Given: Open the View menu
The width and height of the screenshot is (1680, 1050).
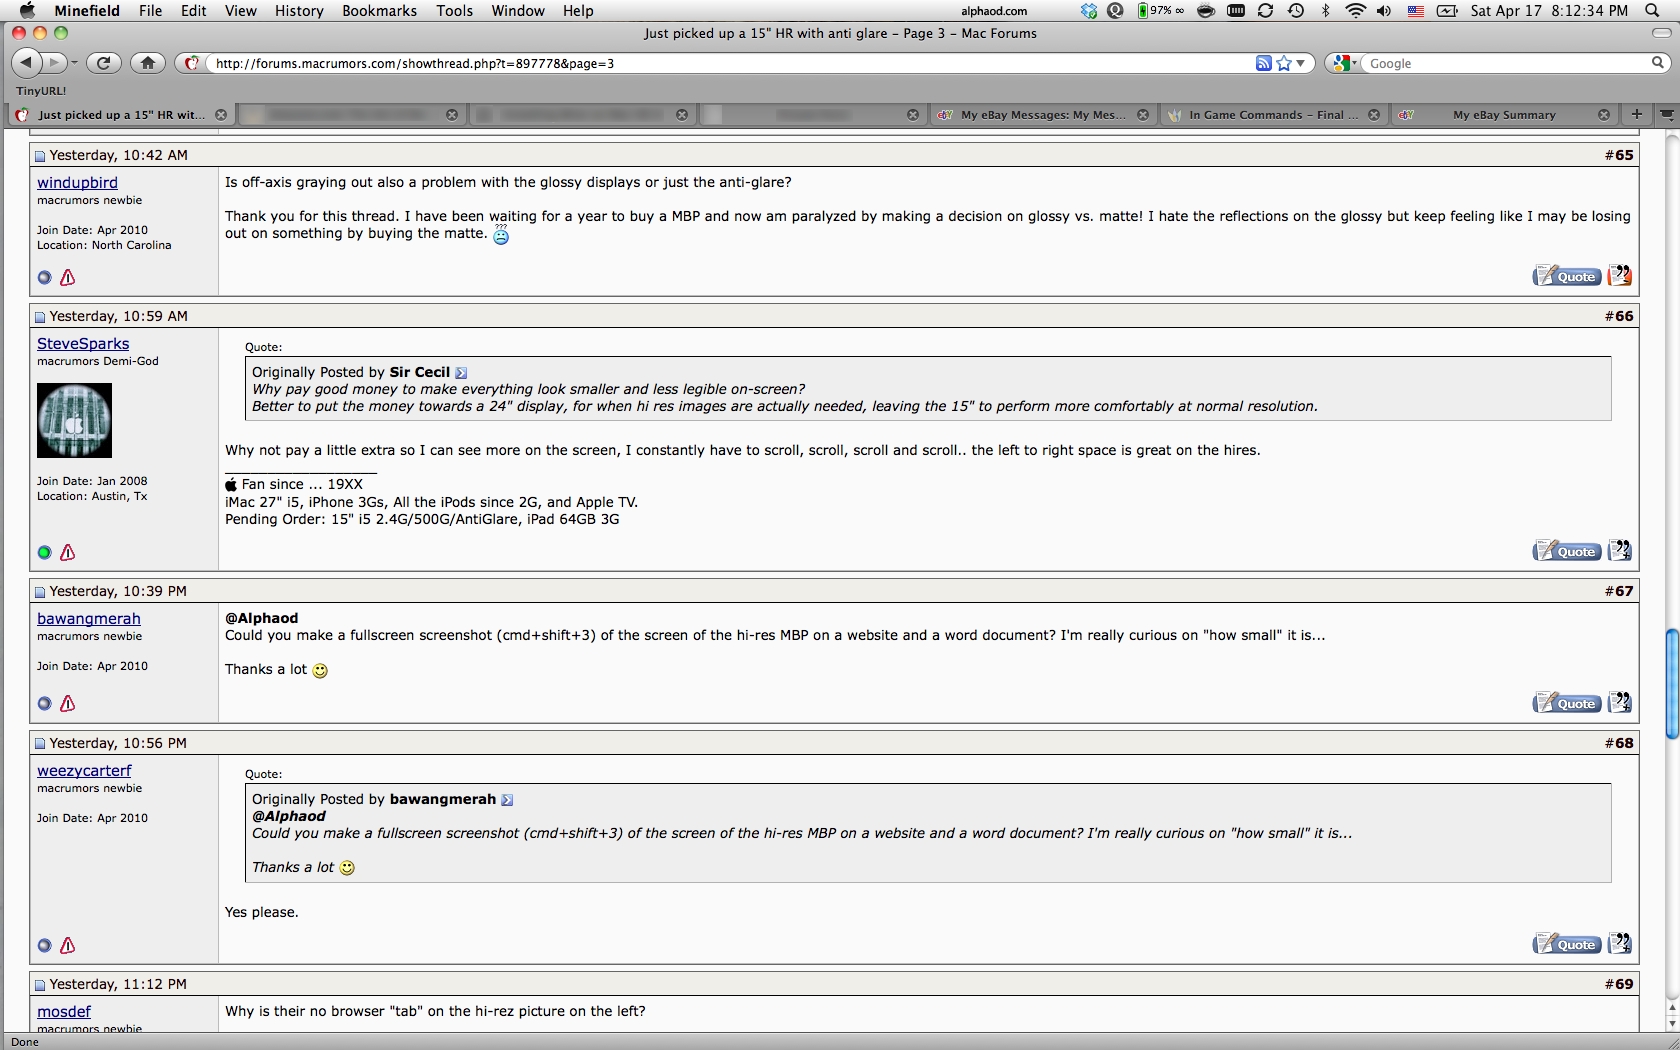Looking at the screenshot, I should point(240,11).
